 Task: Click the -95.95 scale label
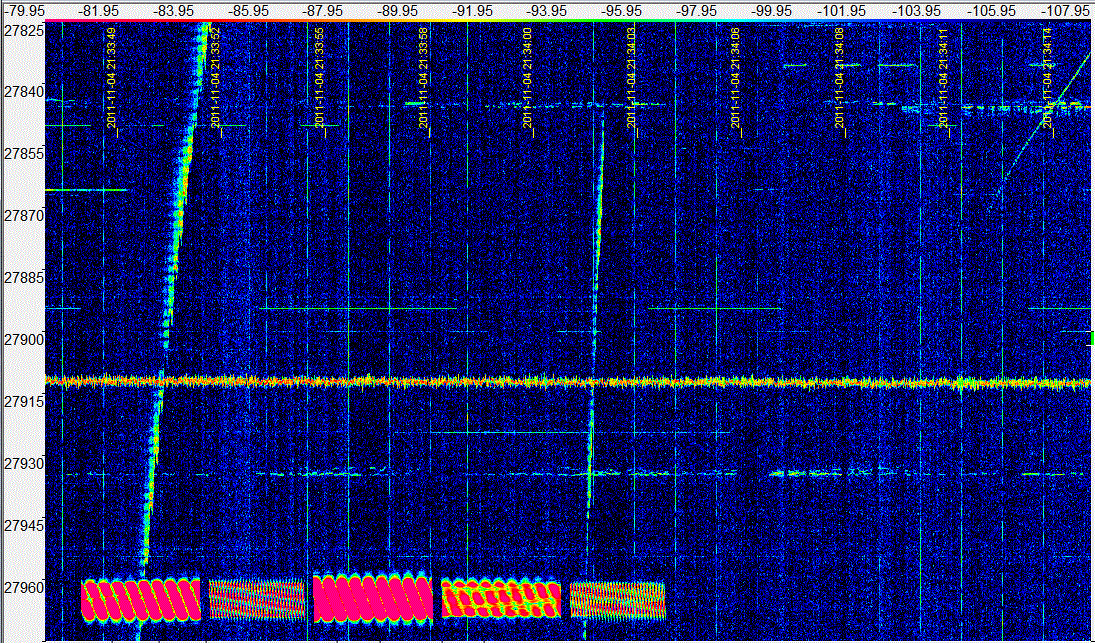pyautogui.click(x=622, y=11)
